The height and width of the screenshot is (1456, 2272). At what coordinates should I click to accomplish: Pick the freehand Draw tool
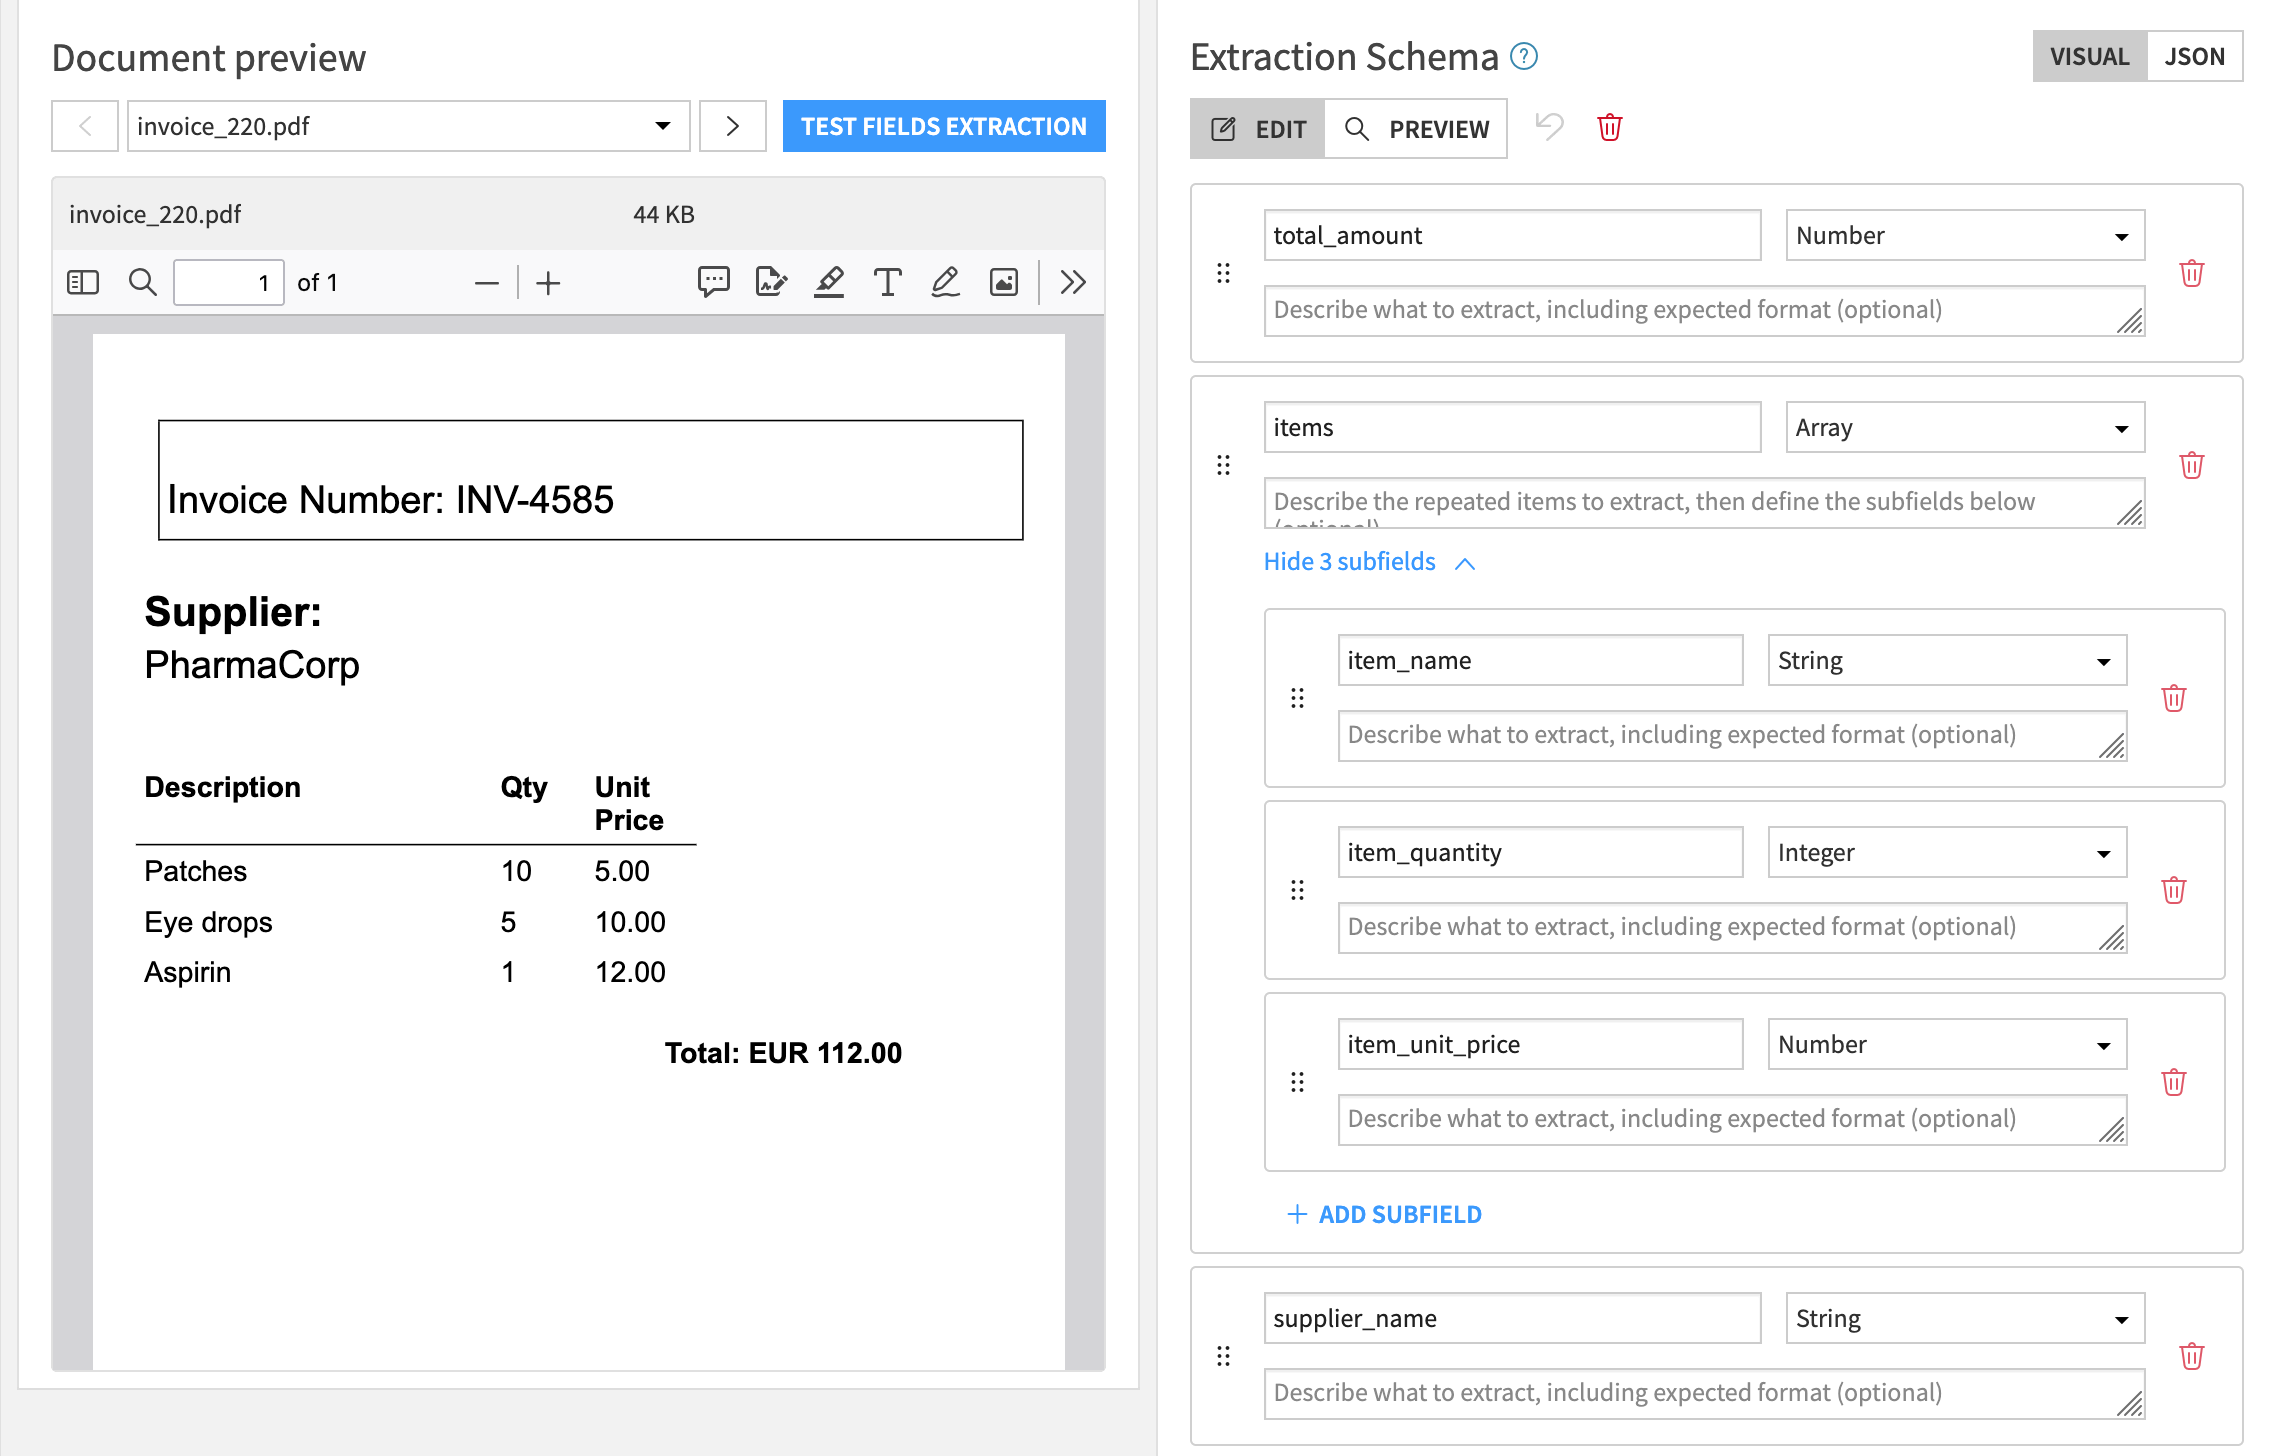point(945,282)
